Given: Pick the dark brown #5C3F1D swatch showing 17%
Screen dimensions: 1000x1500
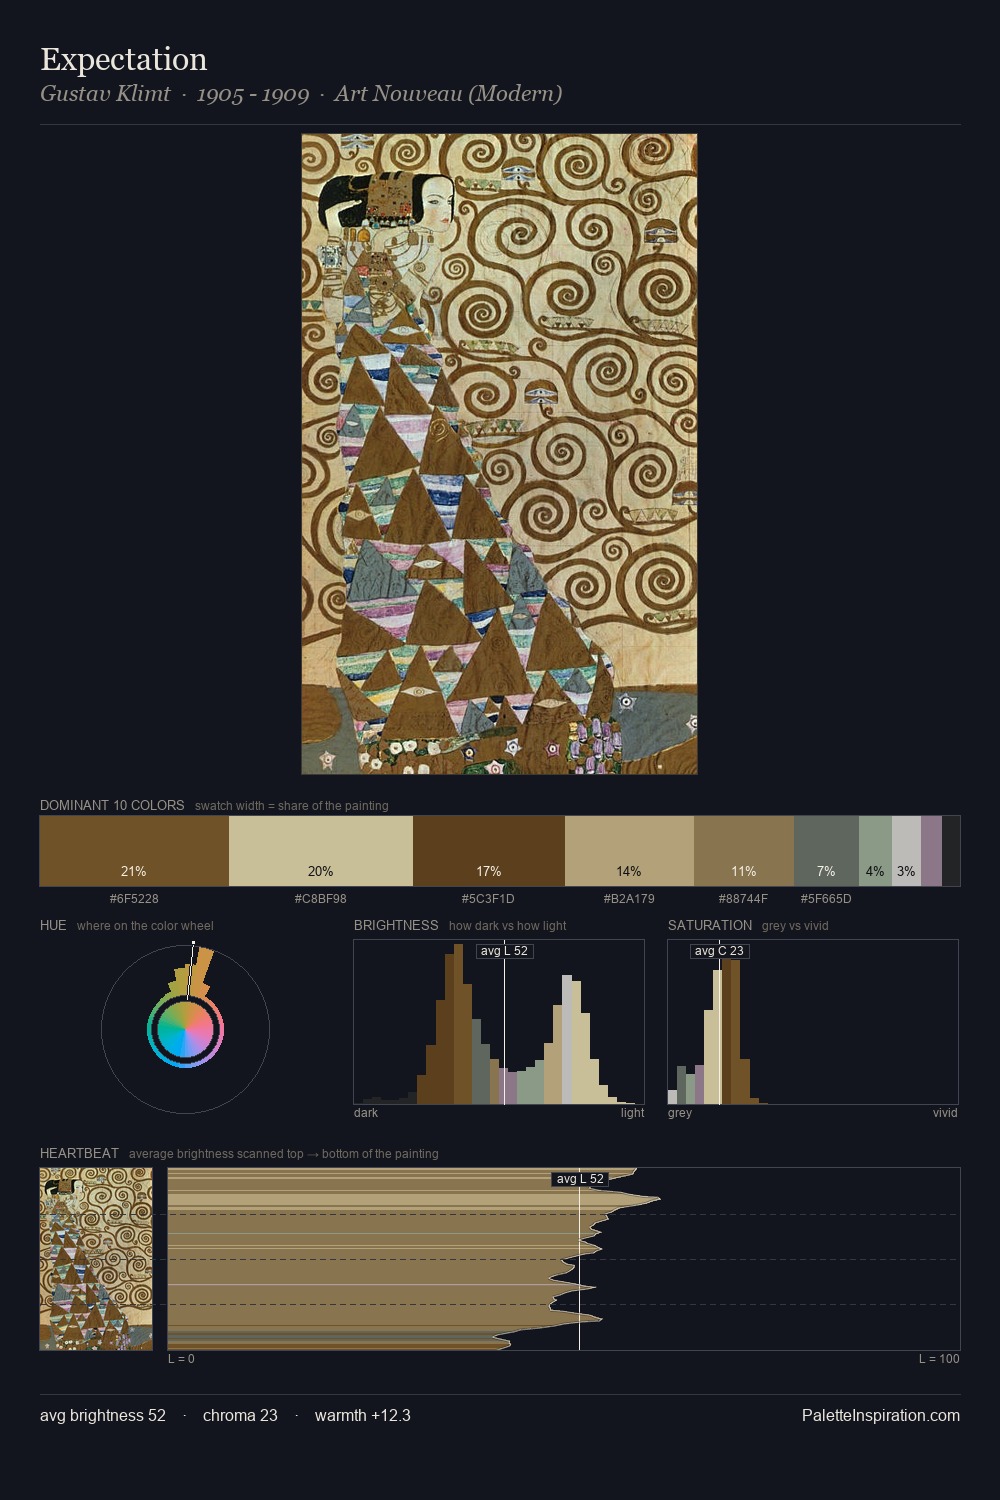Looking at the screenshot, I should (489, 851).
